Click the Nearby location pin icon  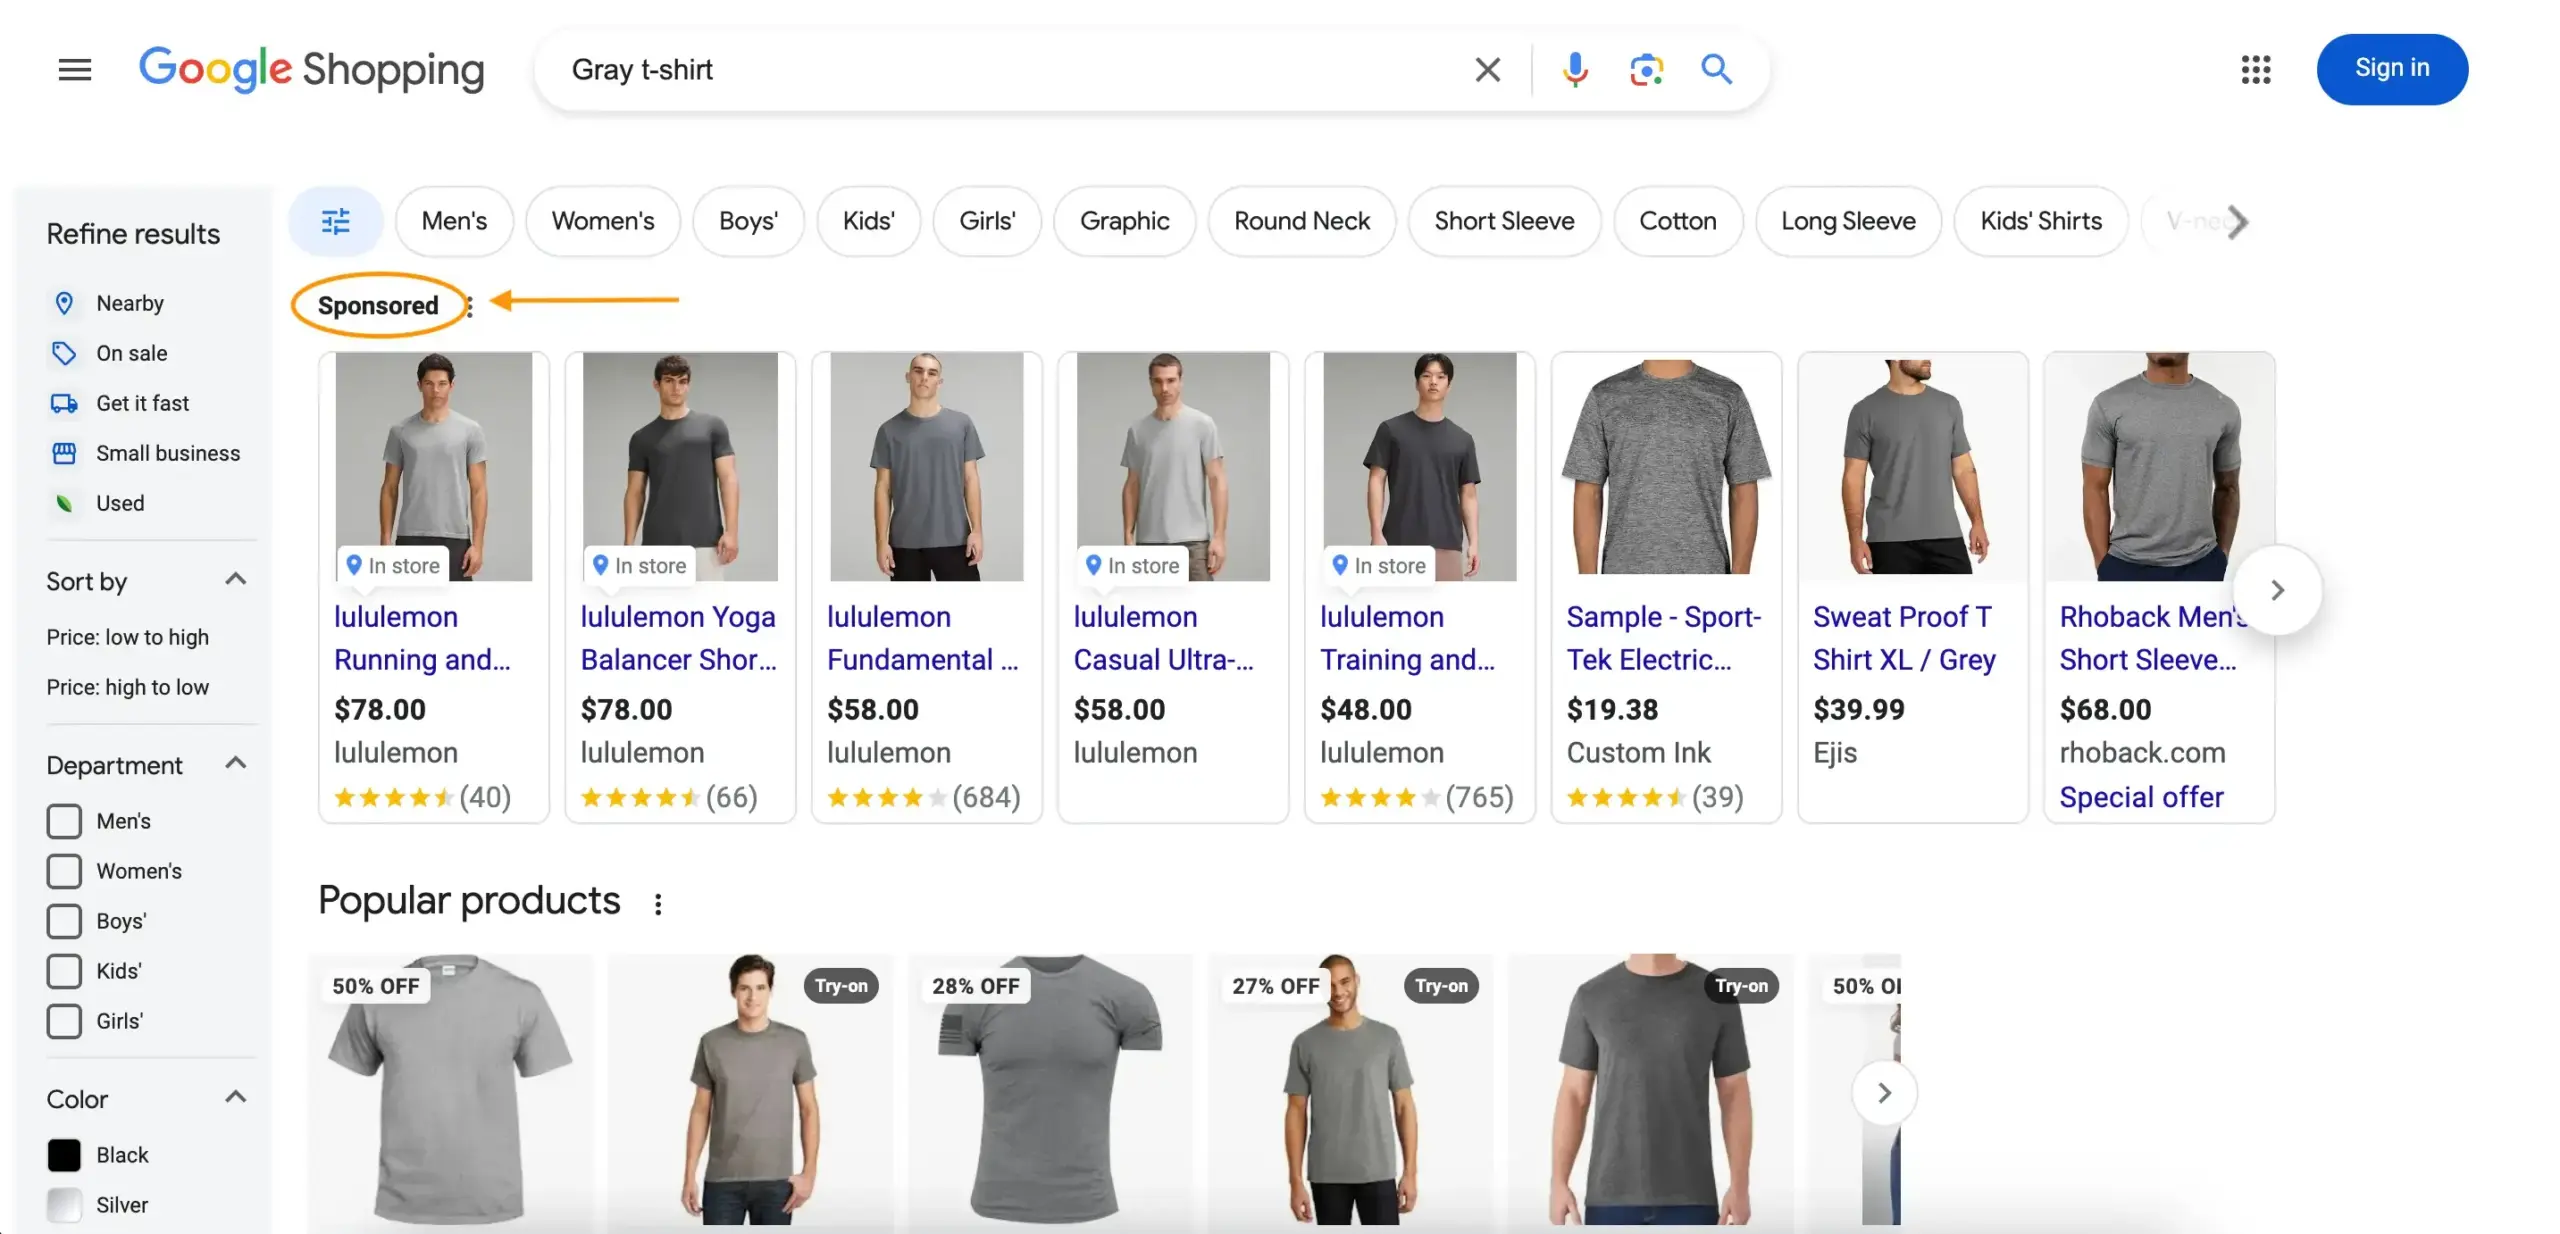coord(64,303)
